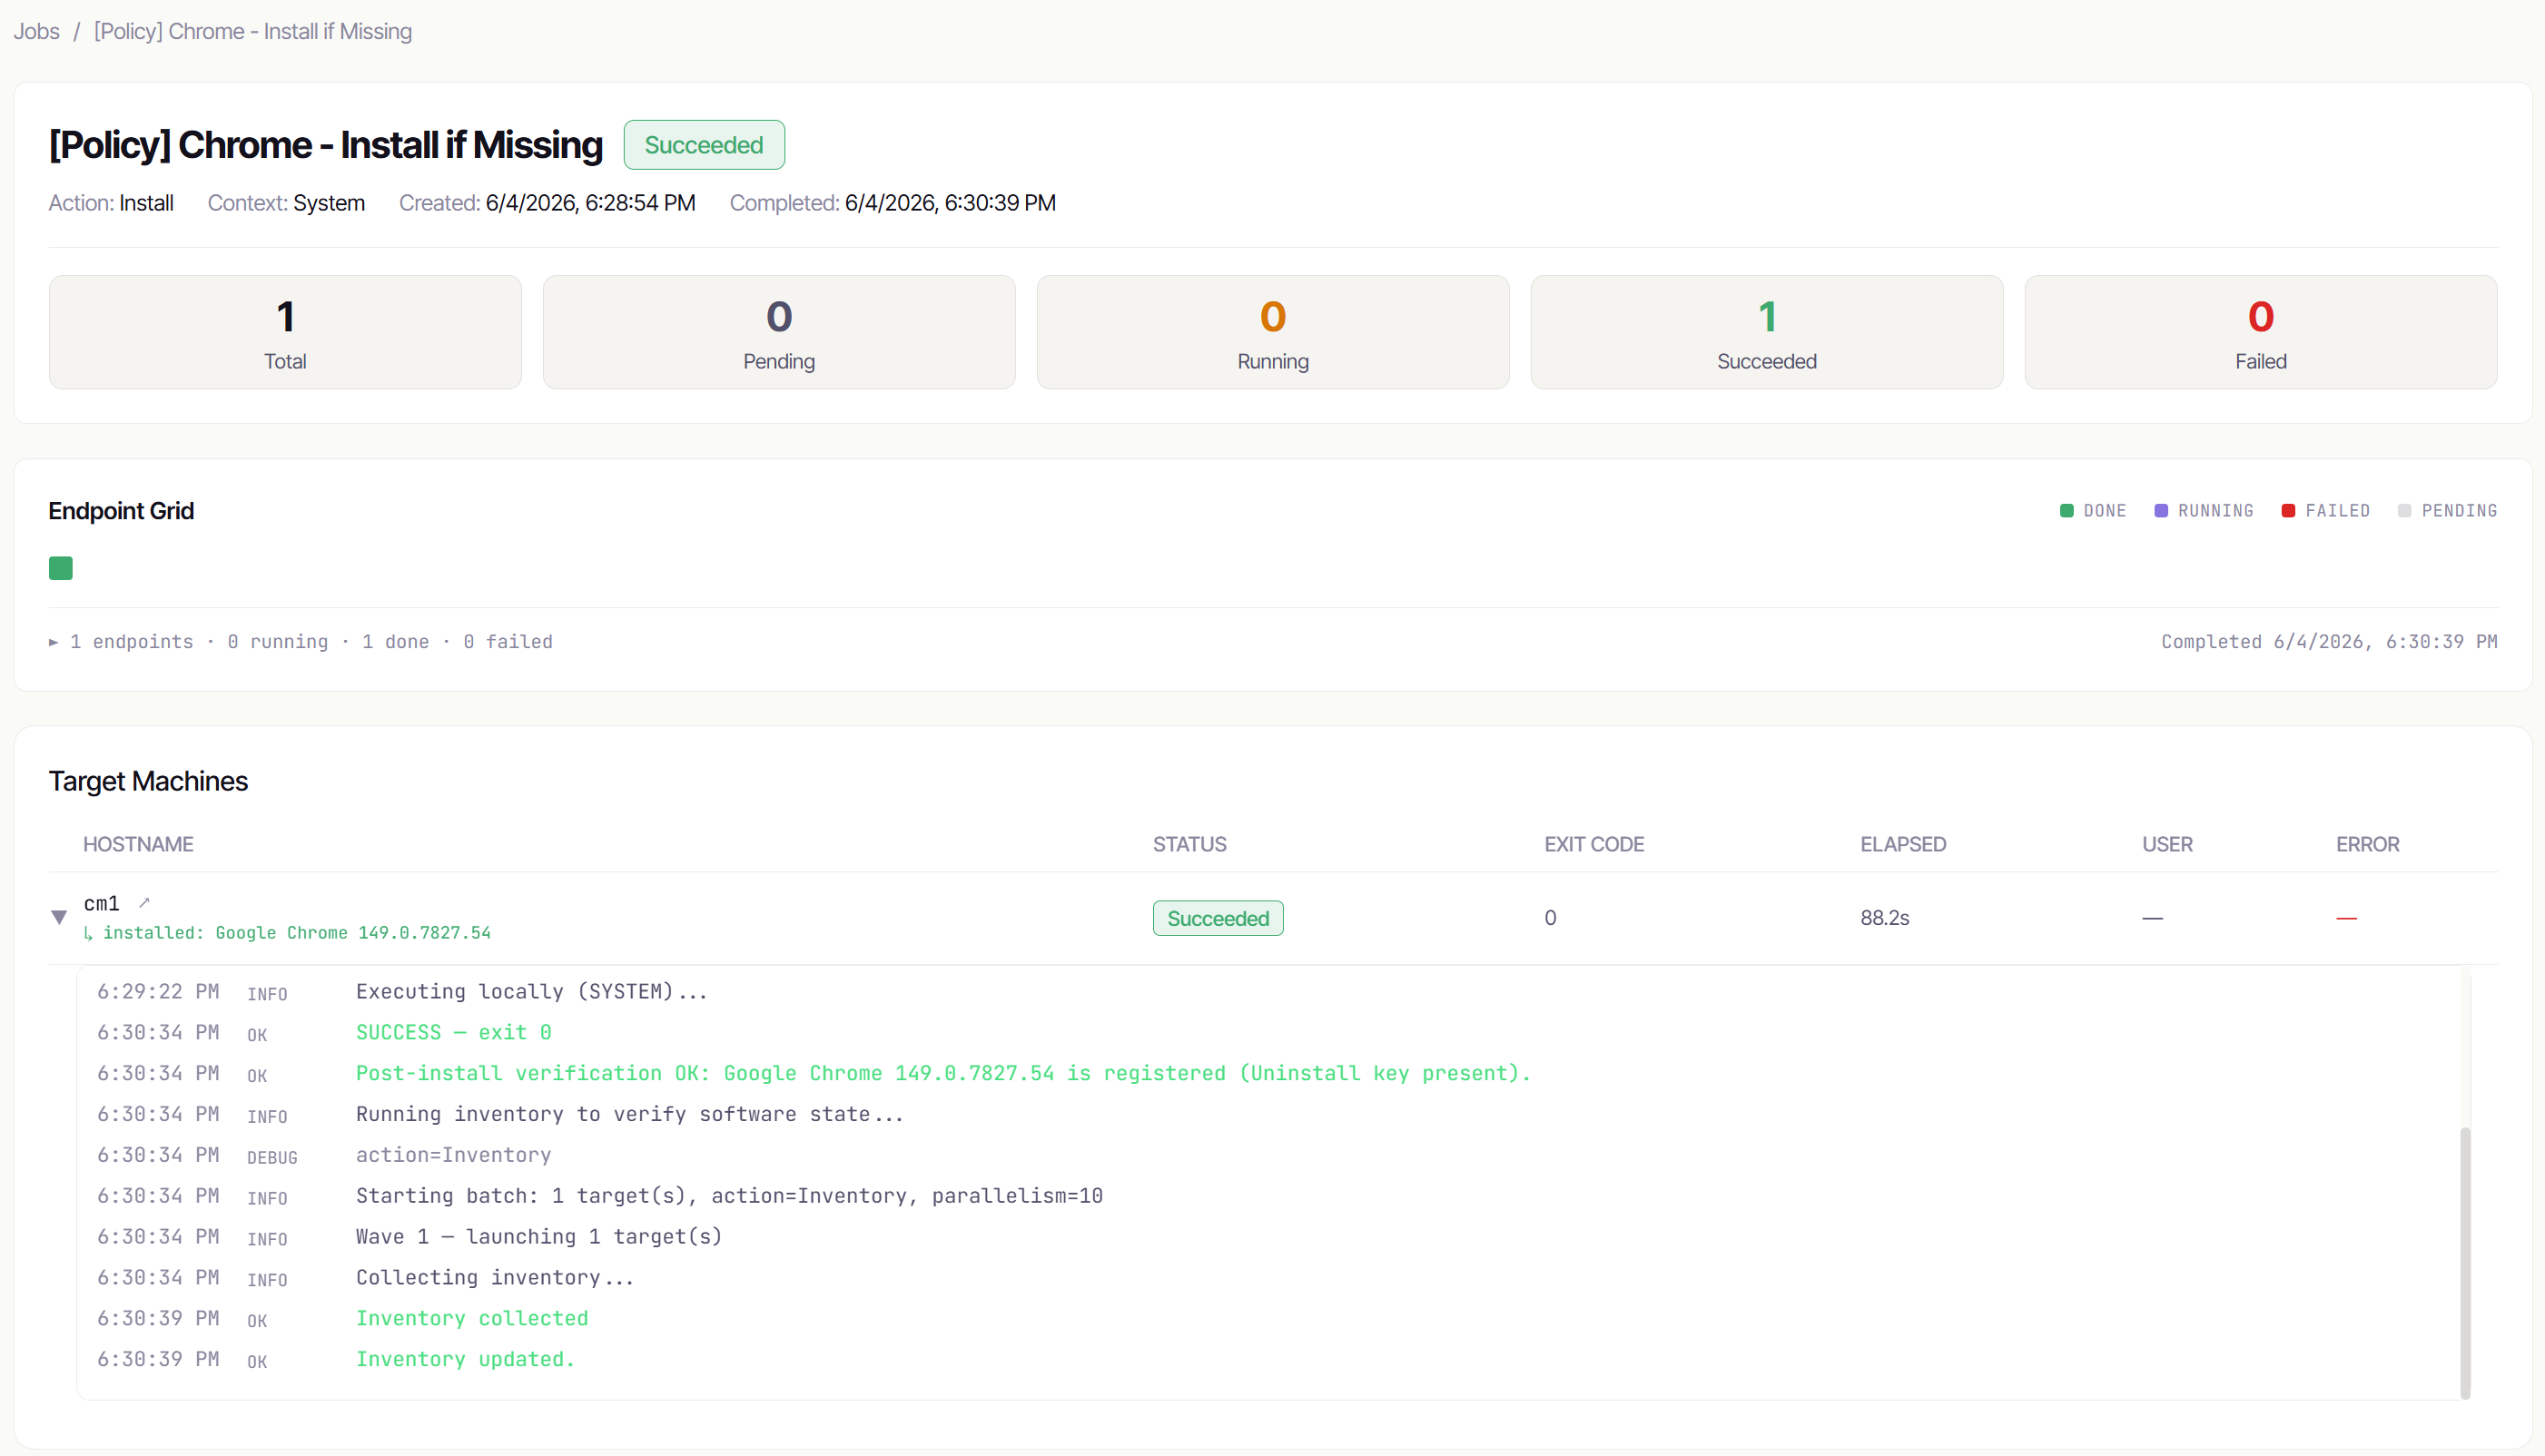Click 'Inventory collected' log line
The image size is (2545, 1456).
pyautogui.click(x=472, y=1318)
